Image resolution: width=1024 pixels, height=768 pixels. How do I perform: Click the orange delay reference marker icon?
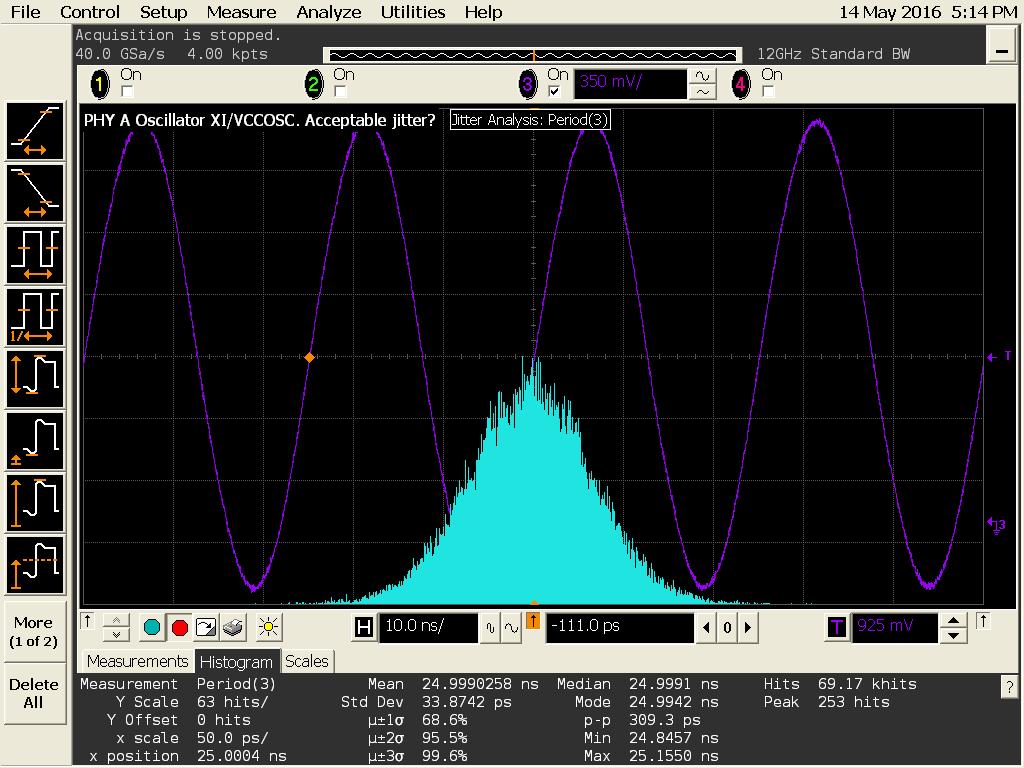point(533,621)
